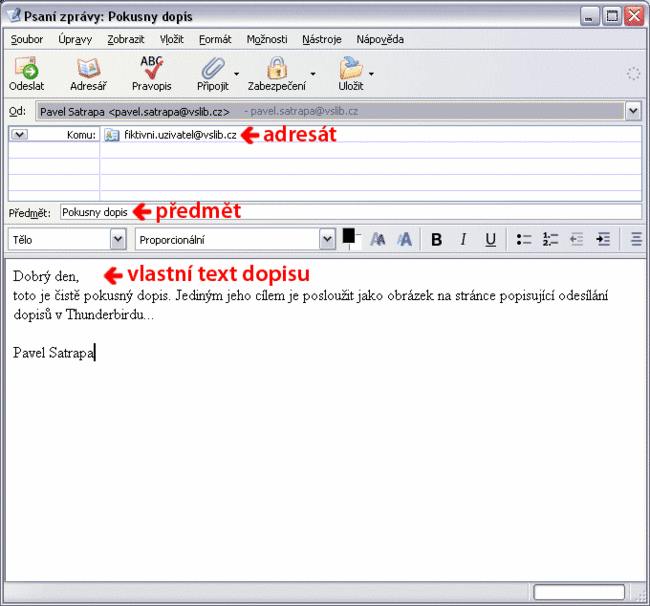Click the signature text Pavel Satrapa
Screen dimensions: 650x606
(54, 353)
